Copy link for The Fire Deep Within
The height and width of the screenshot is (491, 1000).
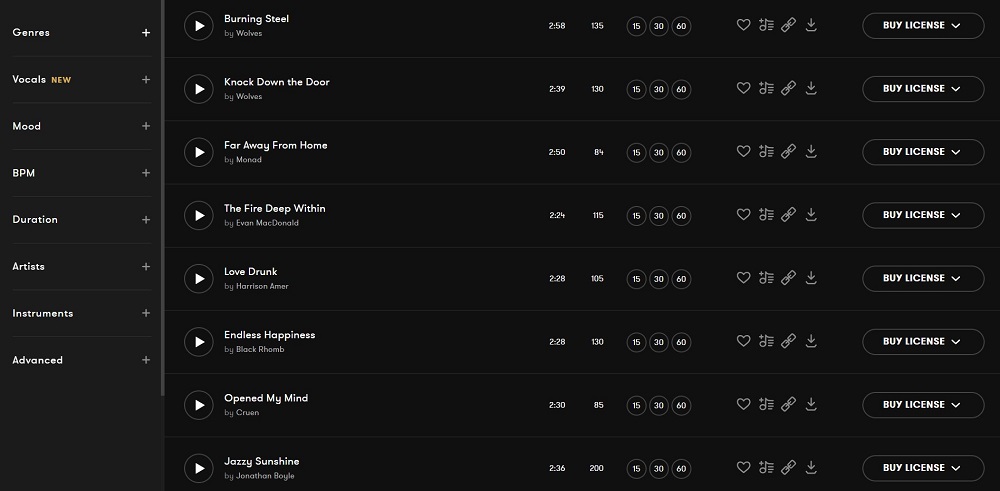[x=788, y=215]
